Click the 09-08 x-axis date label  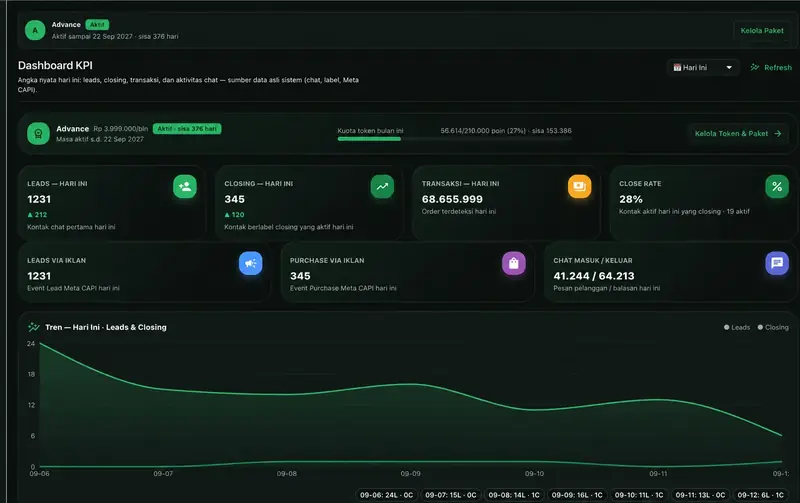pyautogui.click(x=287, y=473)
